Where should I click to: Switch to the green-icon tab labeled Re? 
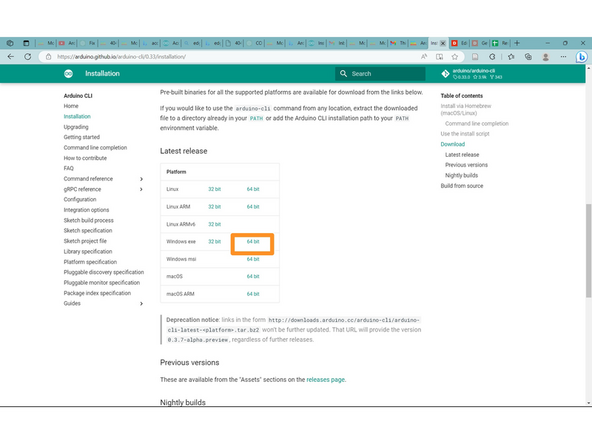500,43
